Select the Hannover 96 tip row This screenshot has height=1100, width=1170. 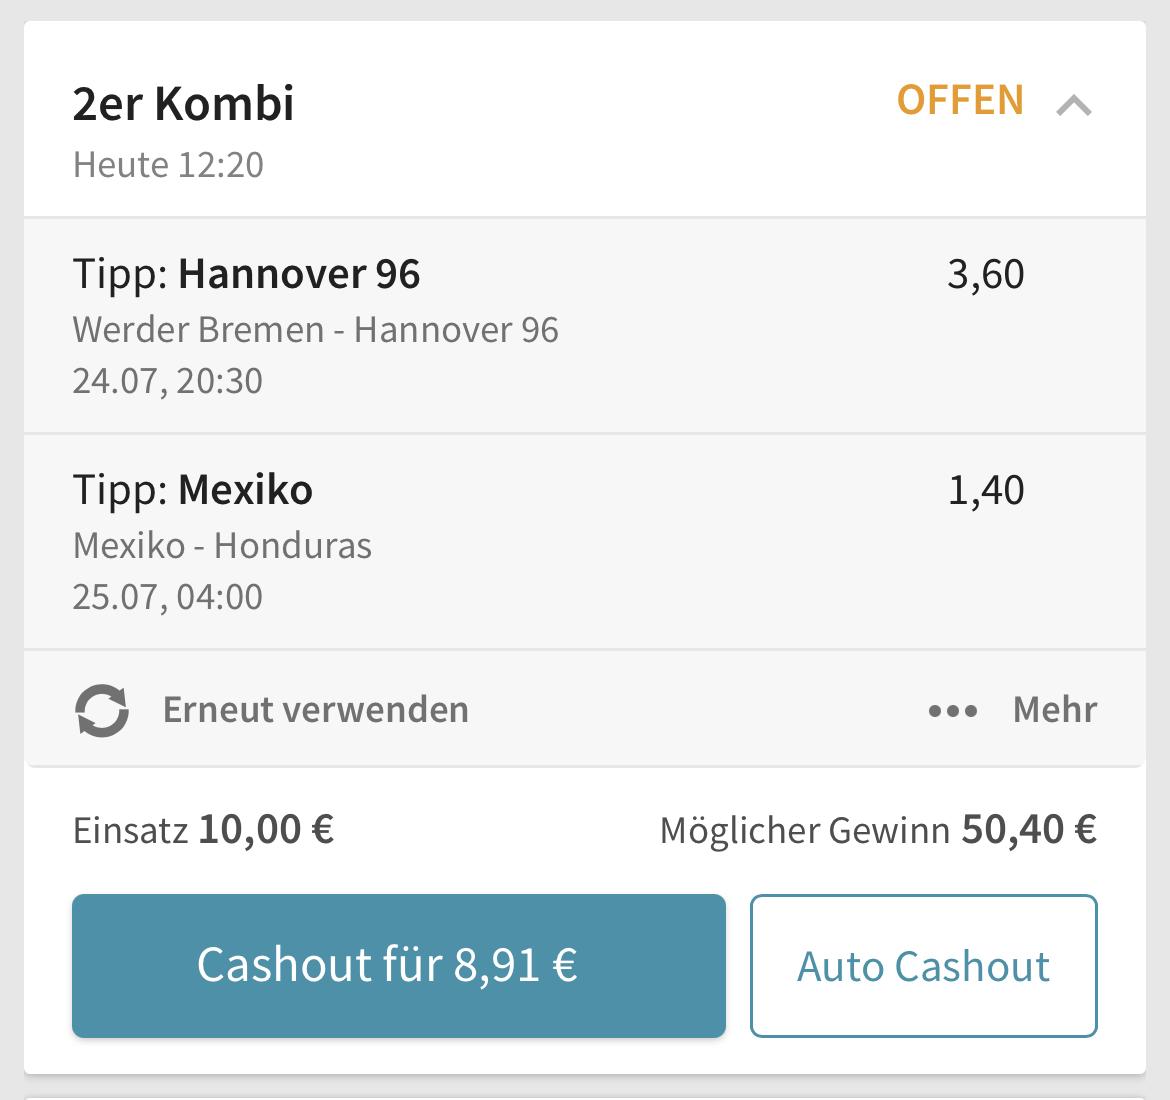585,326
